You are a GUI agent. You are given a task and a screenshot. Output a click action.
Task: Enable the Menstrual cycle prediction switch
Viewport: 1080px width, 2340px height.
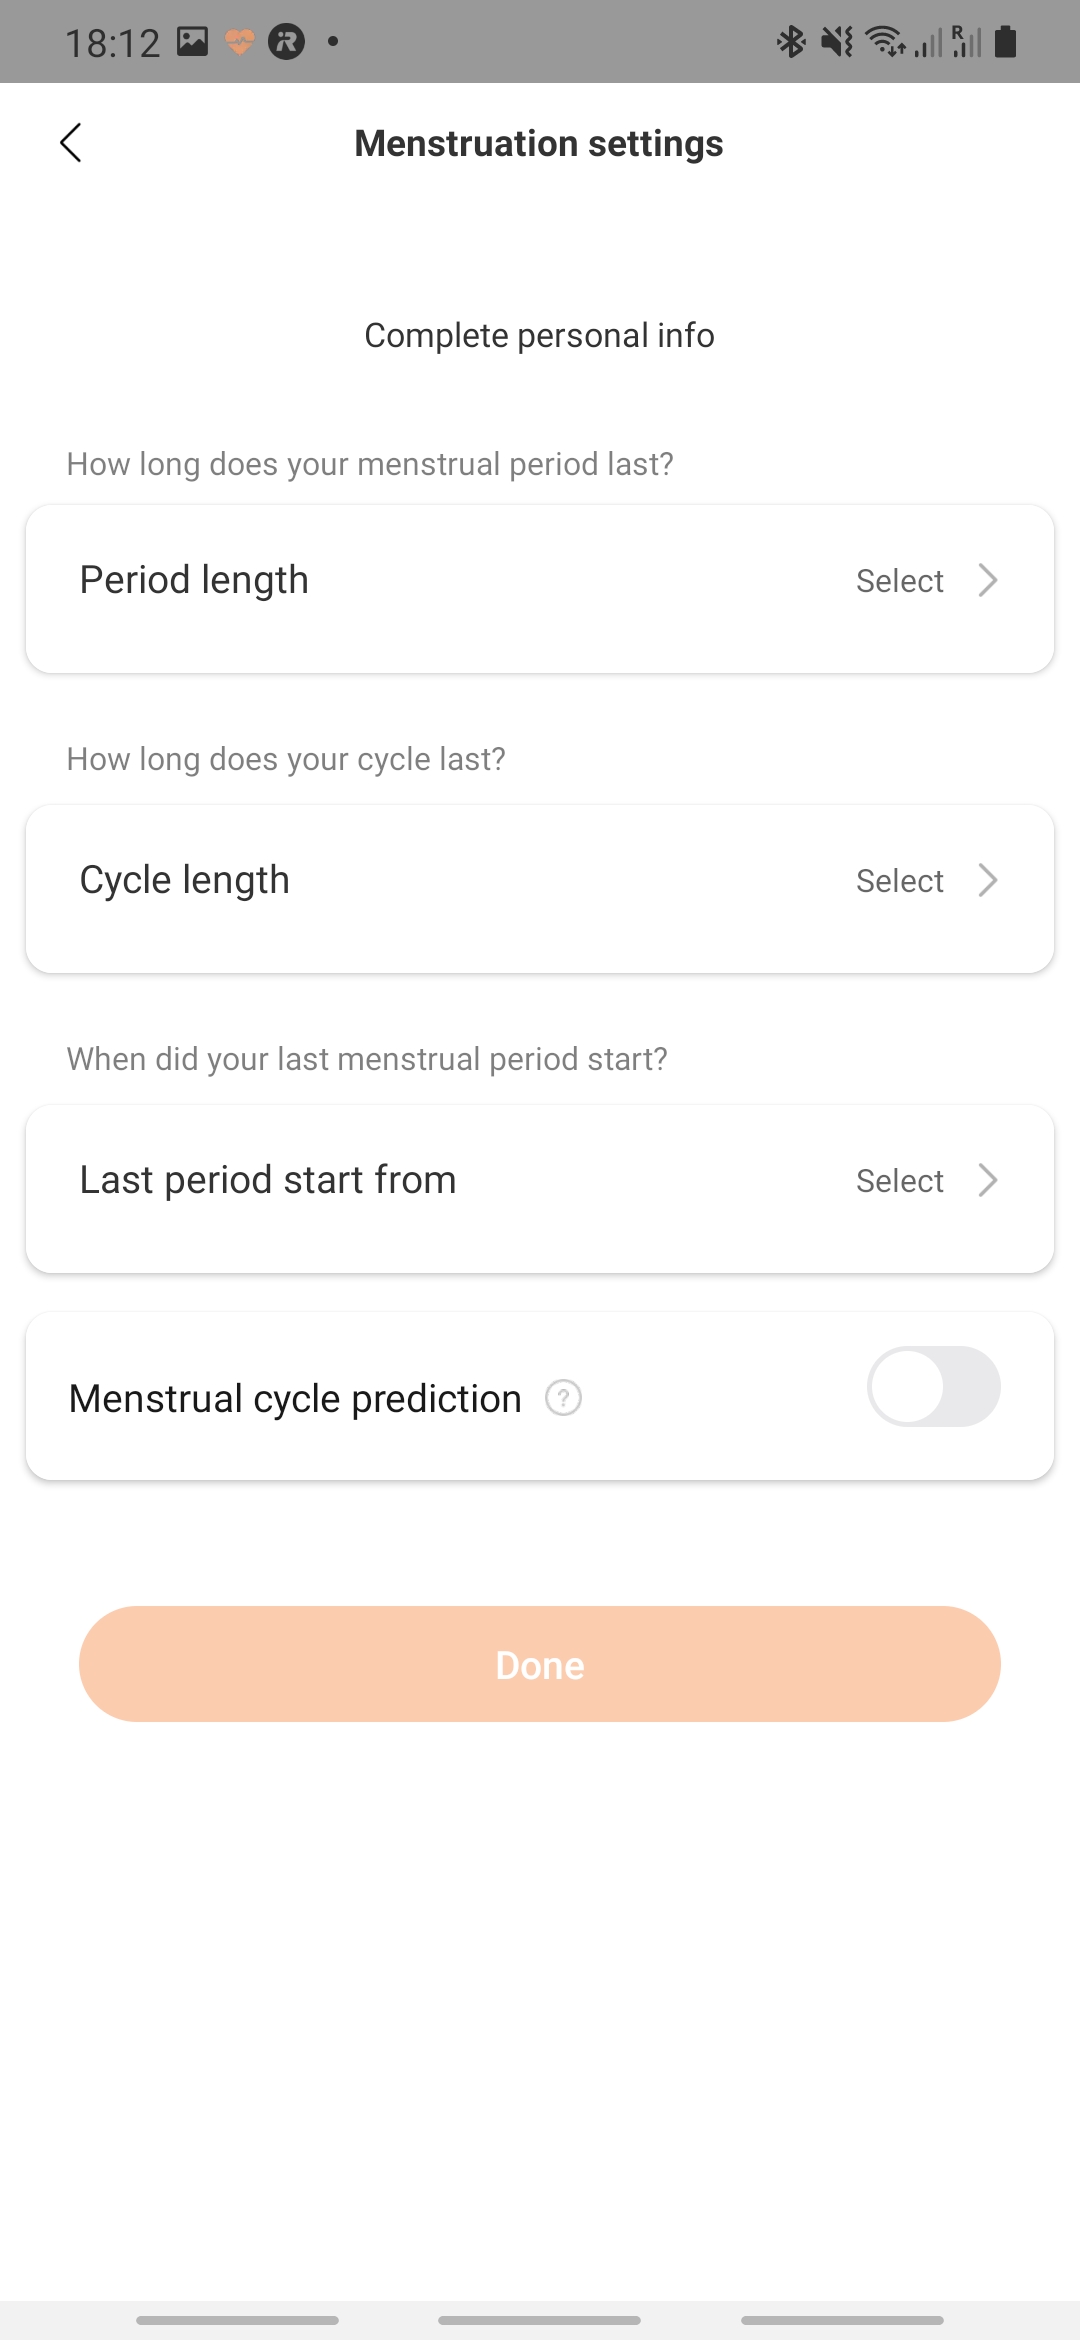click(933, 1387)
